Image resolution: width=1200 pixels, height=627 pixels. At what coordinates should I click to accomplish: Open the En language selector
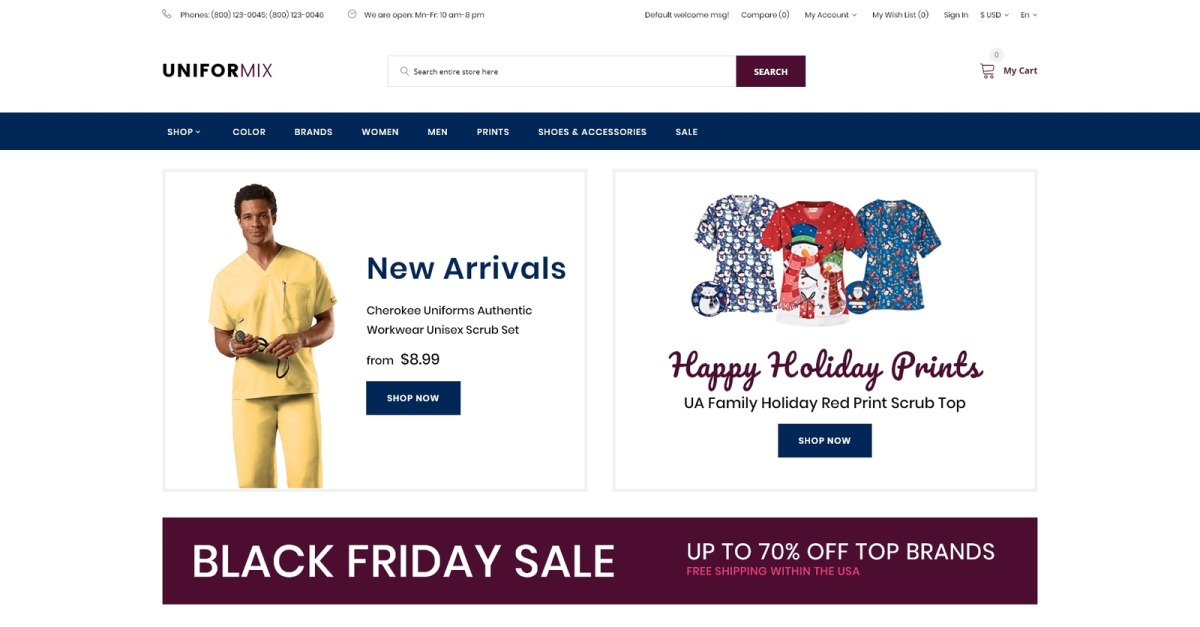coord(1029,15)
